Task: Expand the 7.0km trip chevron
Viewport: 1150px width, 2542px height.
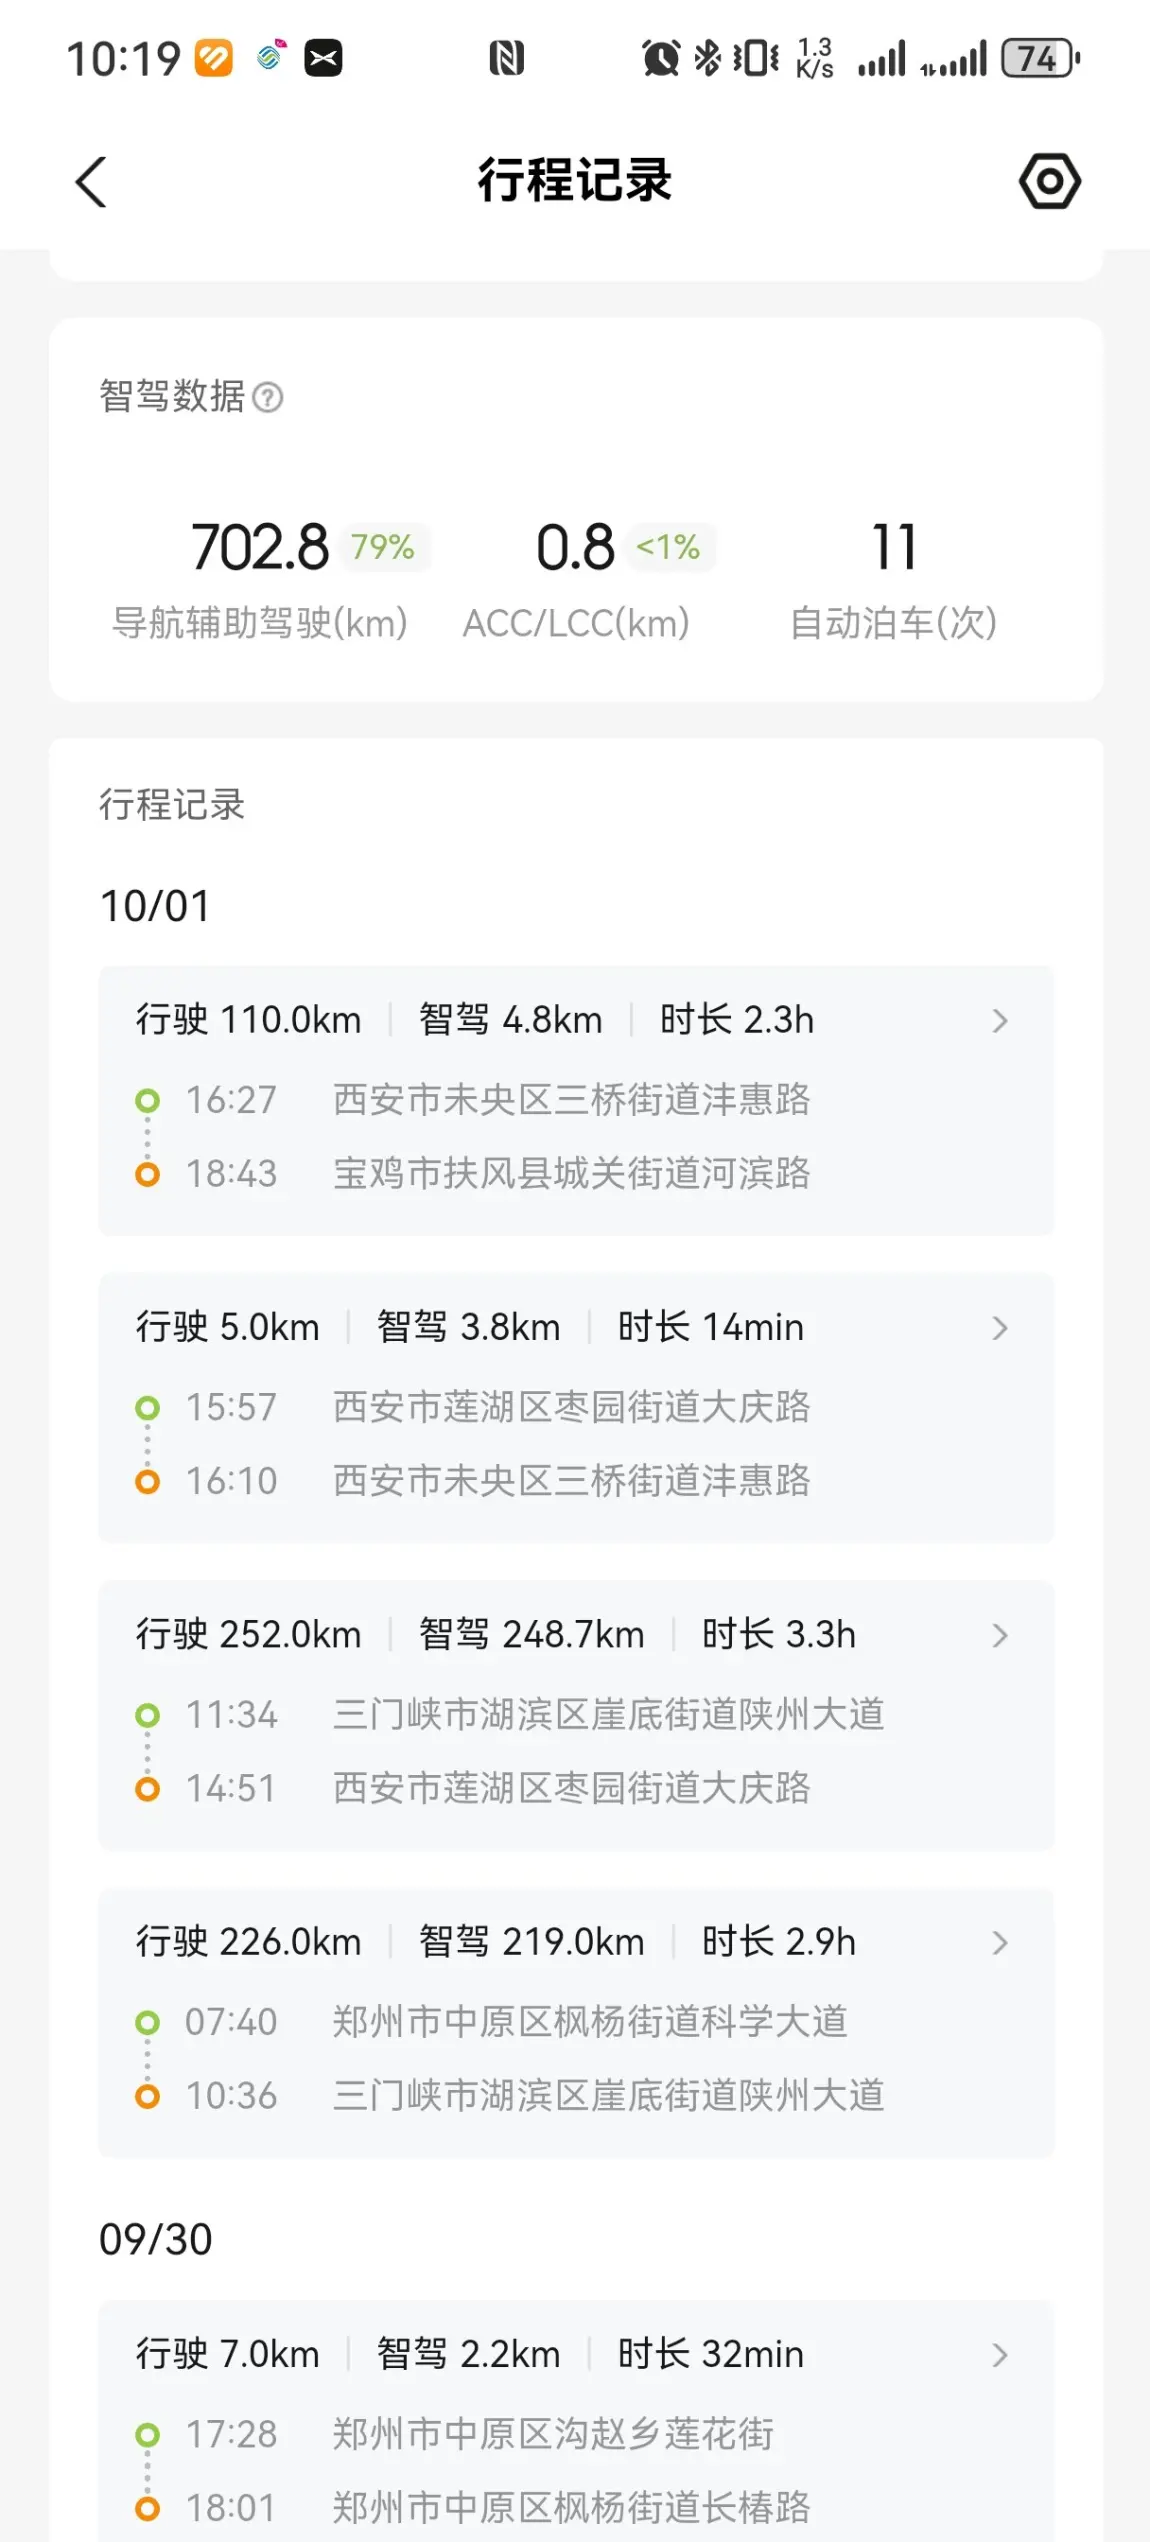Action: [999, 2355]
